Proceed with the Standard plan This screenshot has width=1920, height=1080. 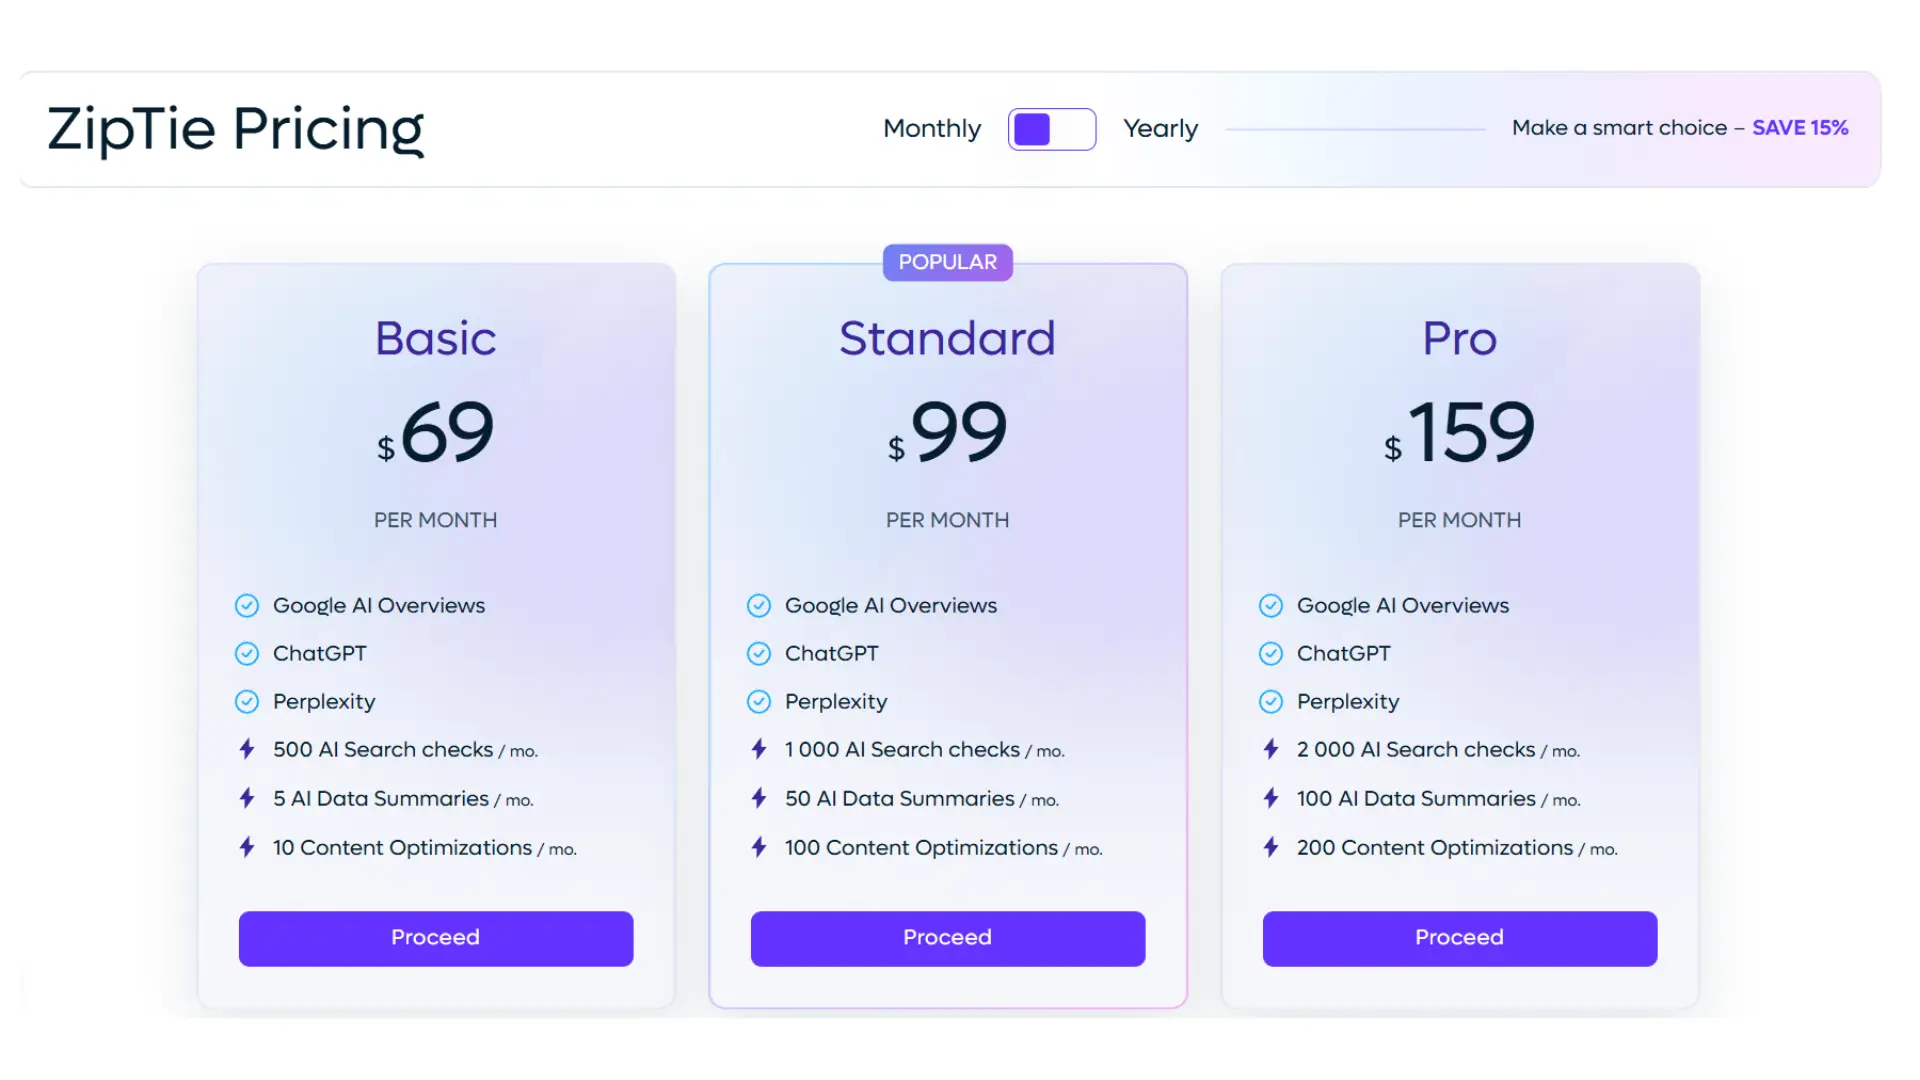click(947, 938)
